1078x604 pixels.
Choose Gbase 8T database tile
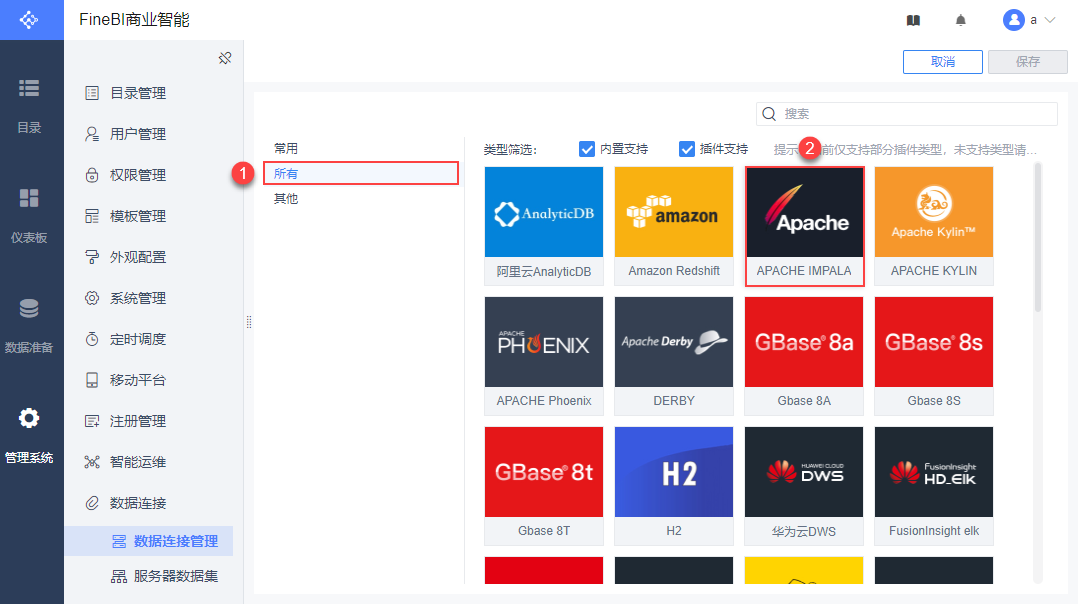544,485
